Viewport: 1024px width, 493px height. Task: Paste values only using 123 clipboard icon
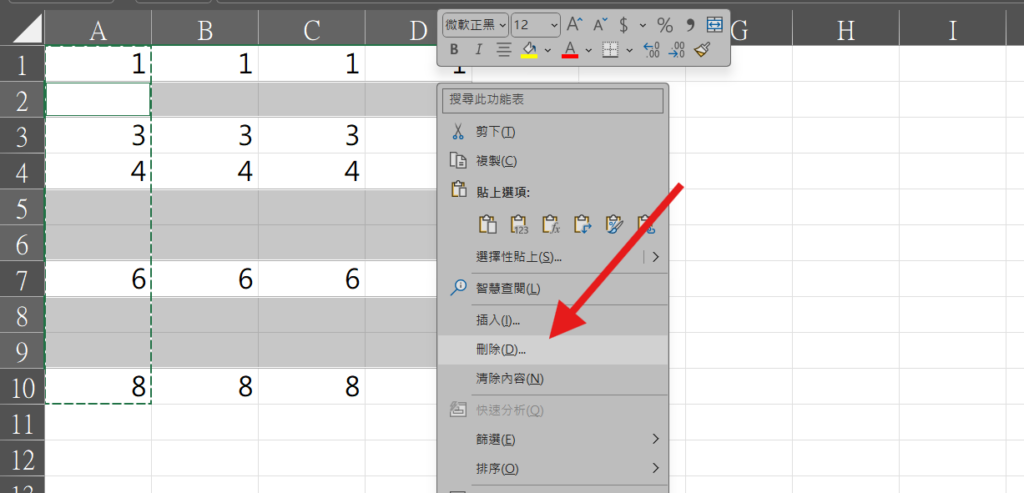click(519, 224)
